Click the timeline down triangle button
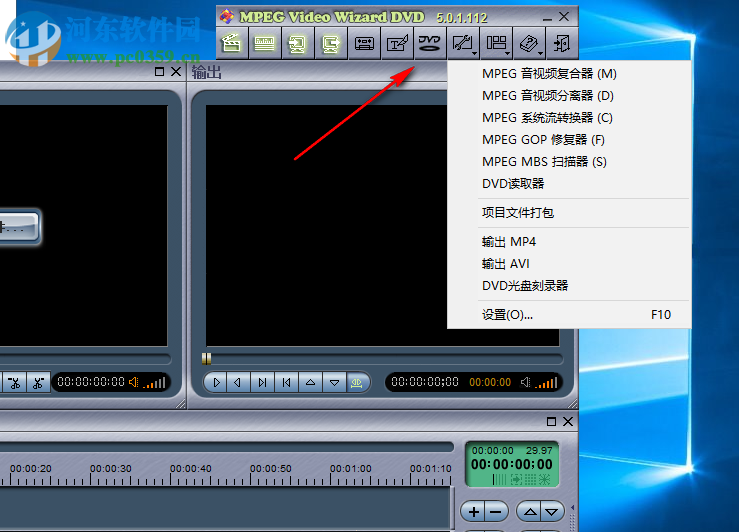The image size is (739, 532). (x=552, y=512)
